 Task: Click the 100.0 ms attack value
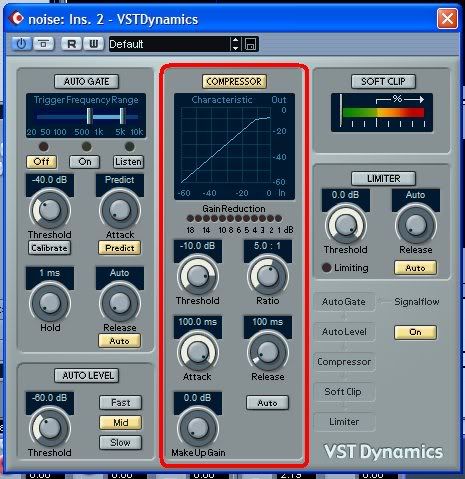(x=198, y=322)
